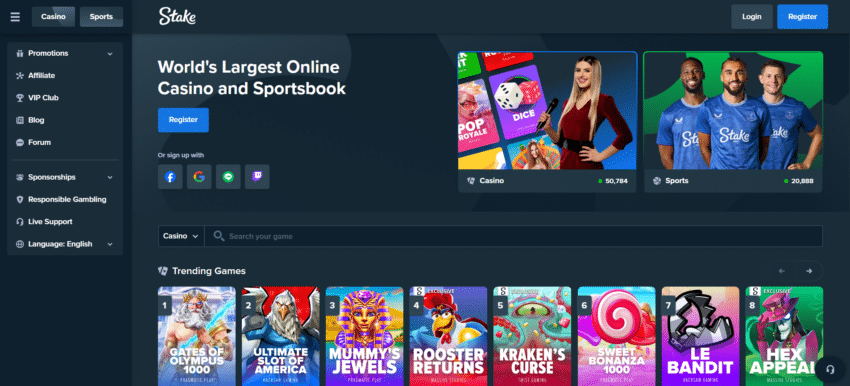Sign up with Twitch icon
Image resolution: width=850 pixels, height=386 pixels.
pos(257,177)
